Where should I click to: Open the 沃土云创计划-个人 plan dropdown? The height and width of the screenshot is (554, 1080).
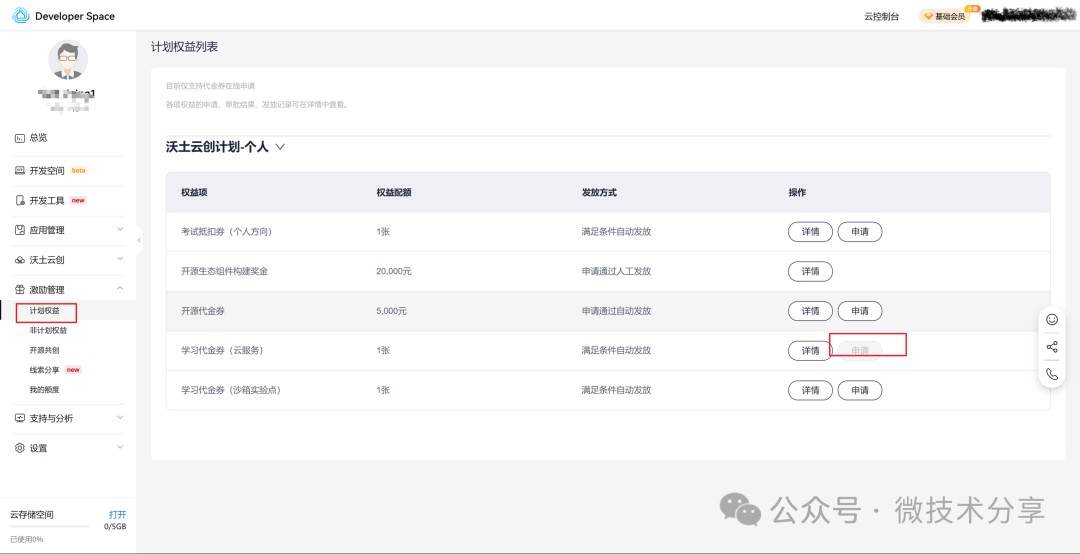[280, 147]
